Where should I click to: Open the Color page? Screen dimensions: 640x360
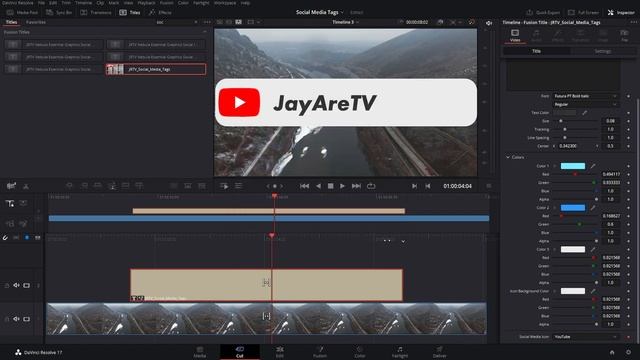pyautogui.click(x=360, y=352)
